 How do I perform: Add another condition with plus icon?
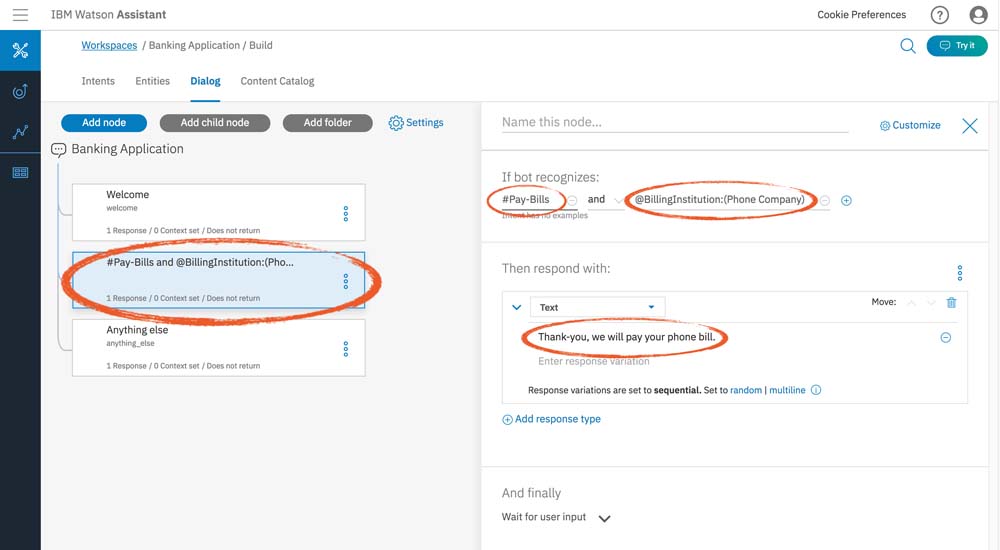coord(846,201)
